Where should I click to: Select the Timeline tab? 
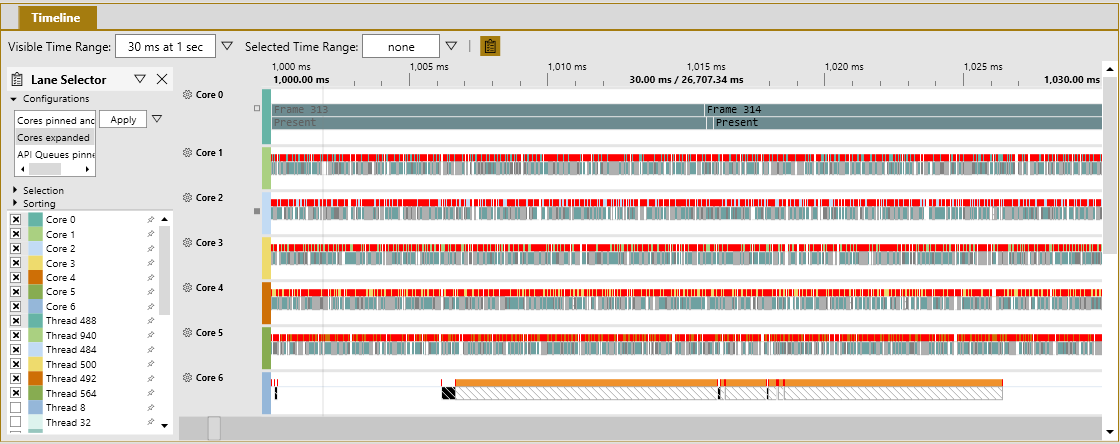tap(56, 18)
